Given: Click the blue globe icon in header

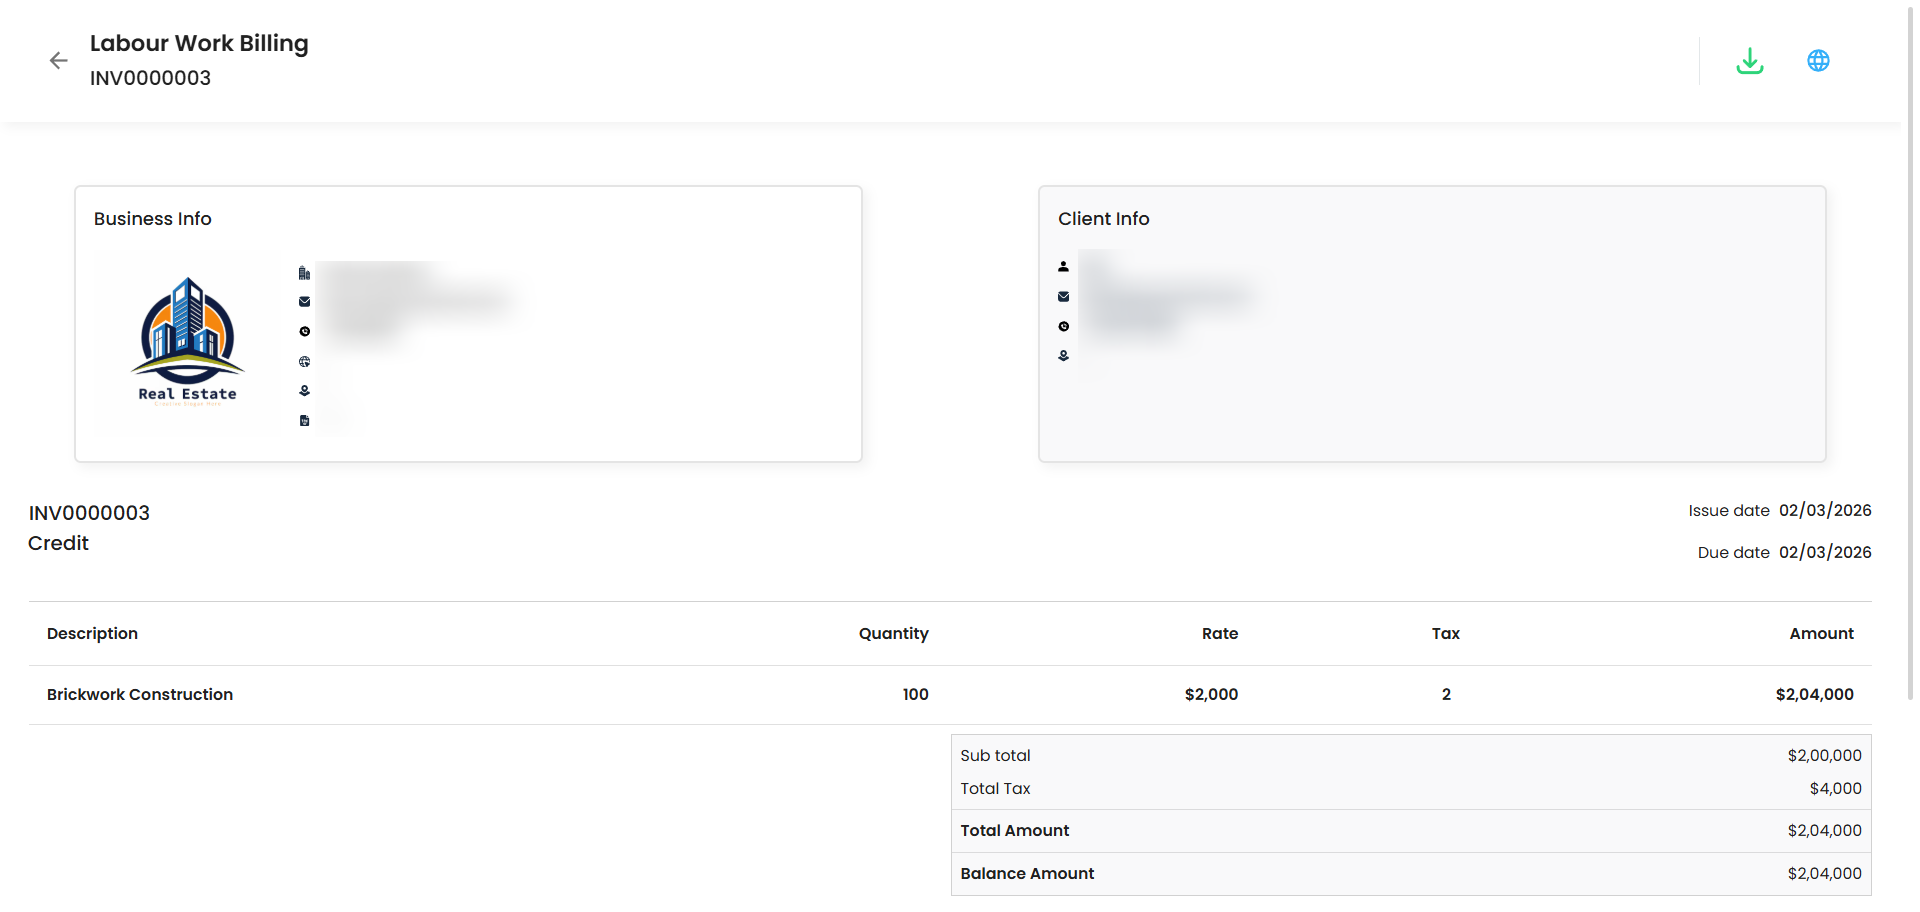Looking at the screenshot, I should [1818, 61].
